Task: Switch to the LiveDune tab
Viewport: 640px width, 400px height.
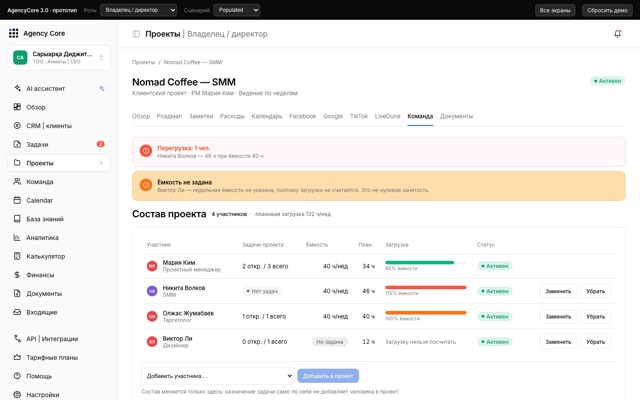Action: coord(387,116)
